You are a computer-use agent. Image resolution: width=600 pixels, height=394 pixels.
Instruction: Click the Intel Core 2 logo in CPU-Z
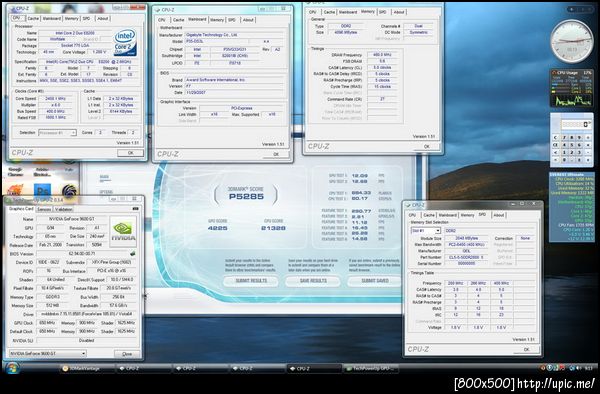click(126, 42)
